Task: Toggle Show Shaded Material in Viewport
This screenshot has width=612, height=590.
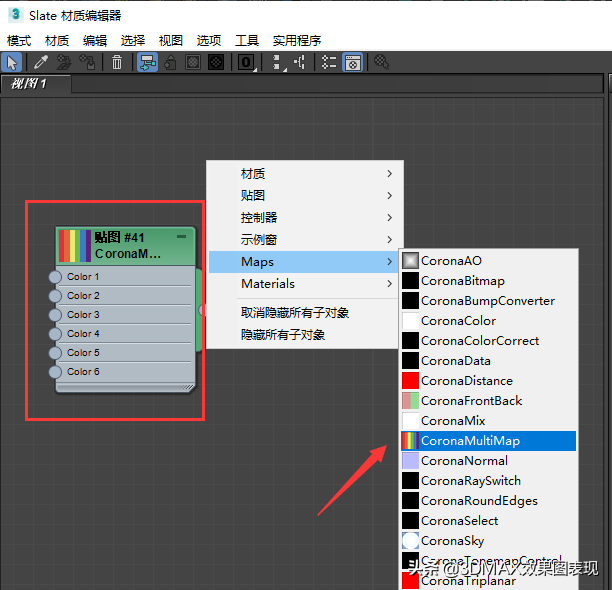Action: point(193,62)
